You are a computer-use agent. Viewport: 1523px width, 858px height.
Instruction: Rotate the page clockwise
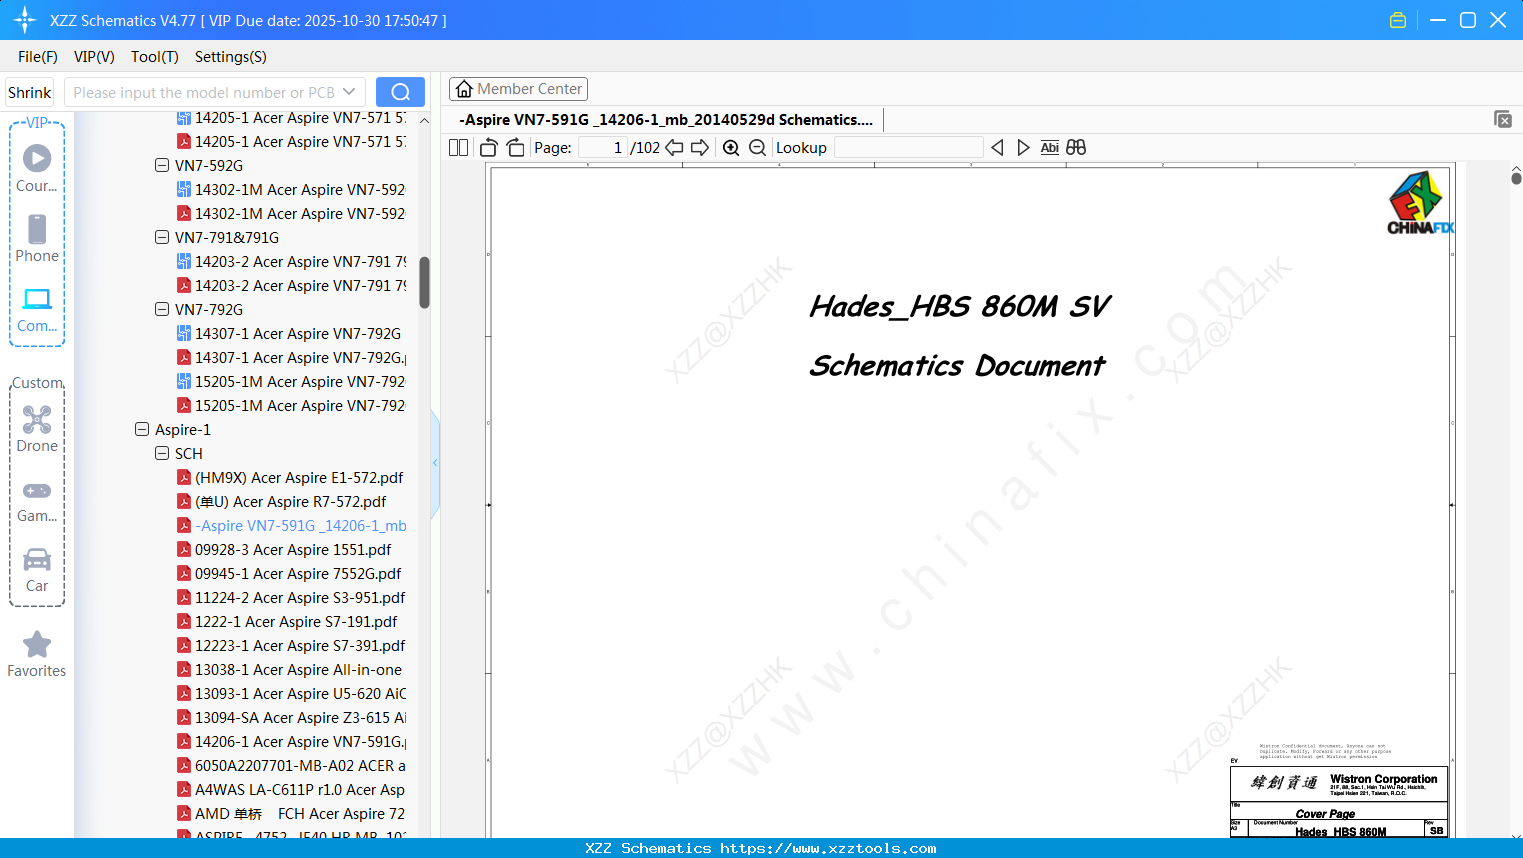tap(515, 148)
